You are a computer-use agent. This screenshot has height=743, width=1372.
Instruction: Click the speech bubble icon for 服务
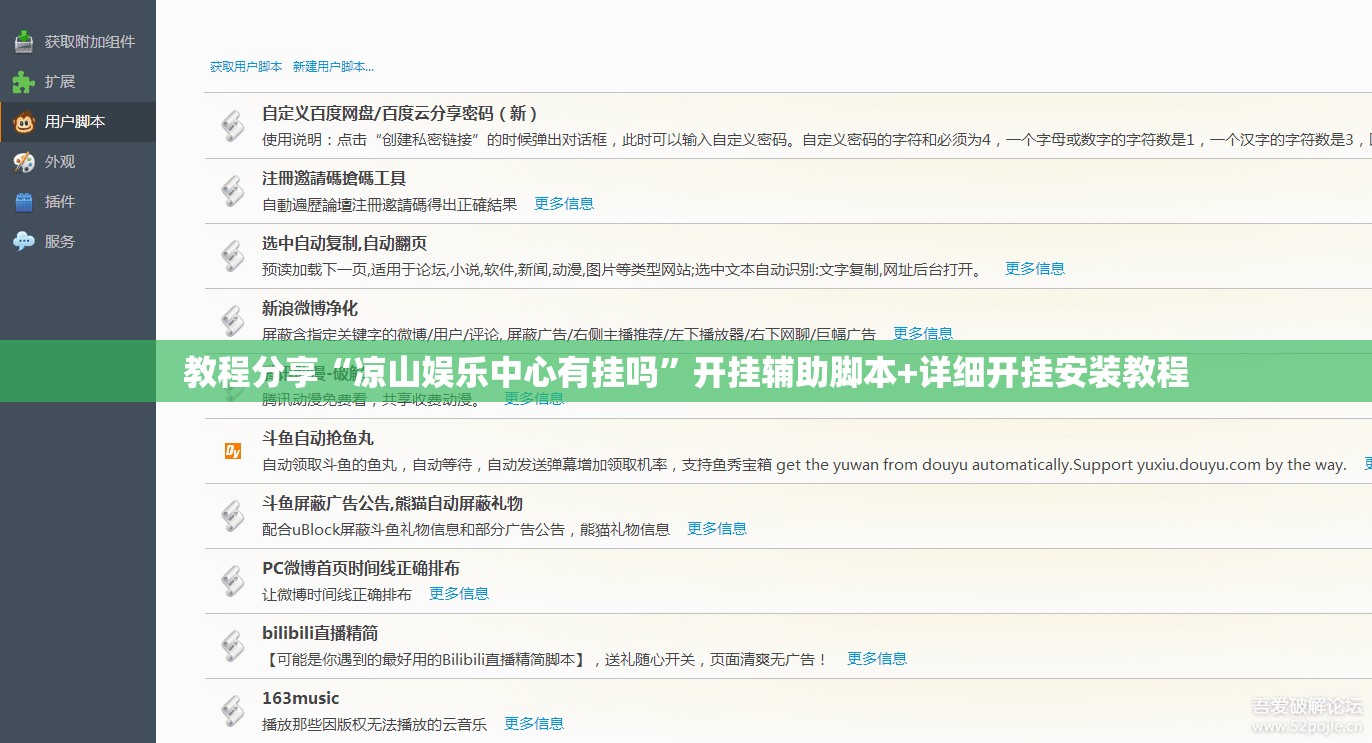pos(24,242)
